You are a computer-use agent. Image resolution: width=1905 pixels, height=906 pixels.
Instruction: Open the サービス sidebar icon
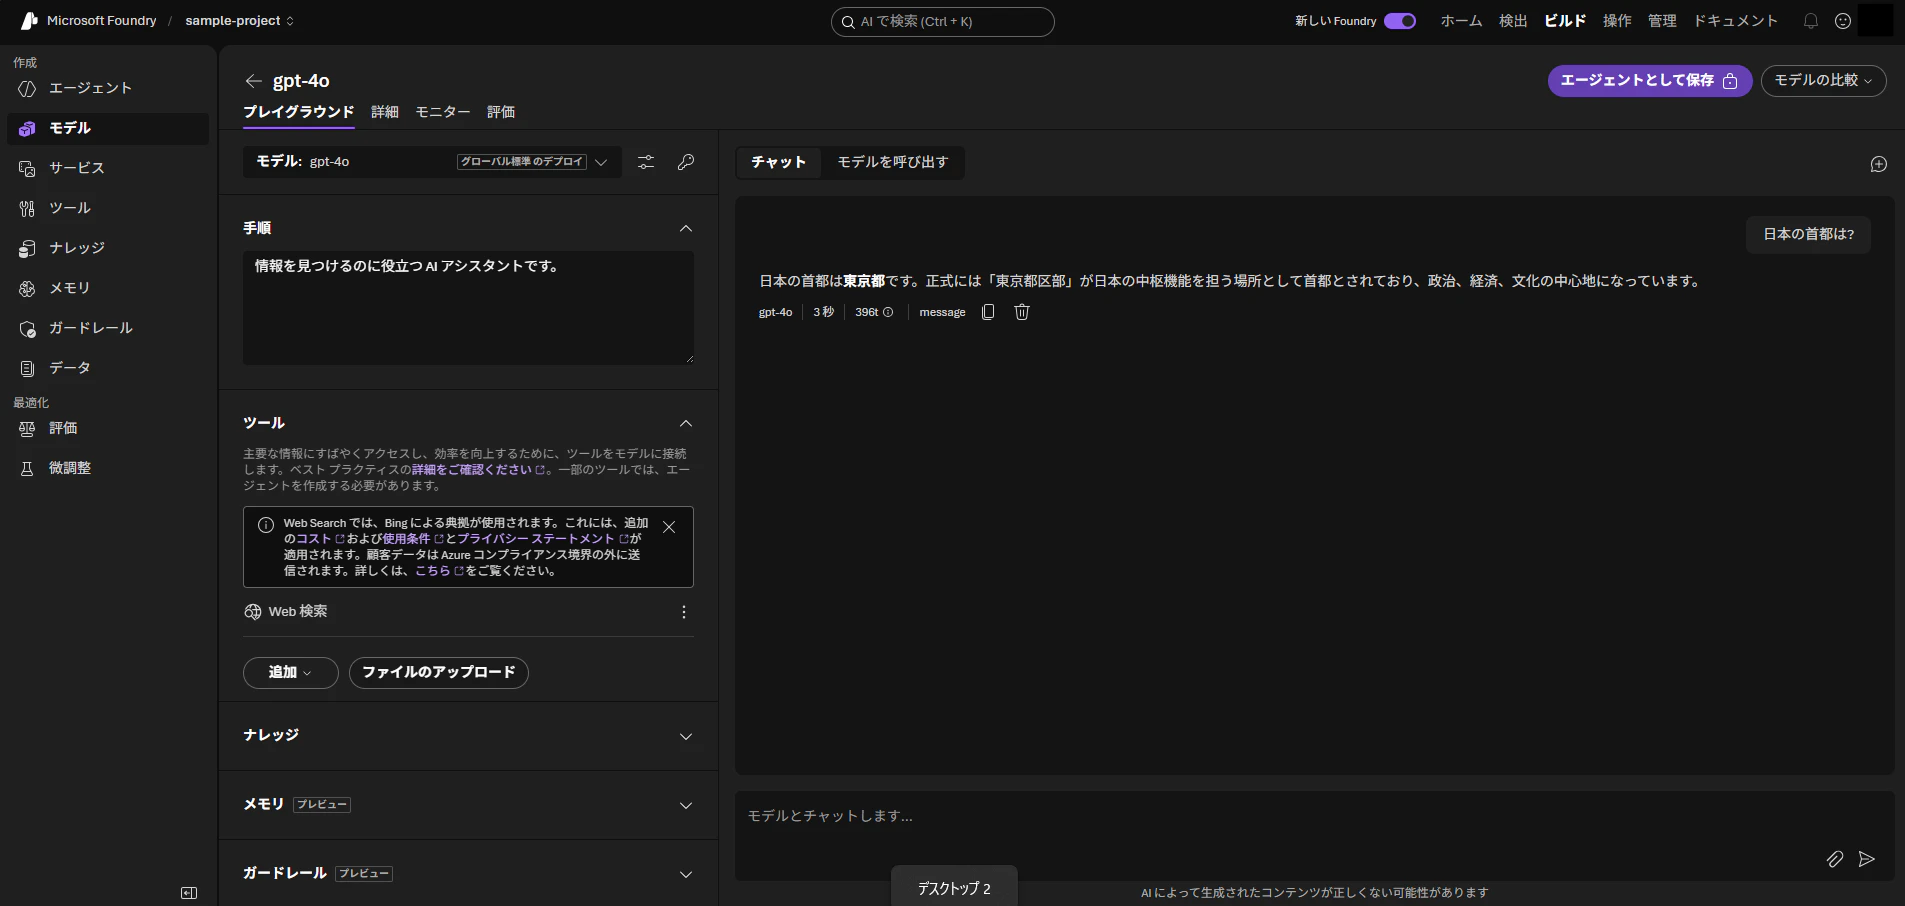(27, 168)
